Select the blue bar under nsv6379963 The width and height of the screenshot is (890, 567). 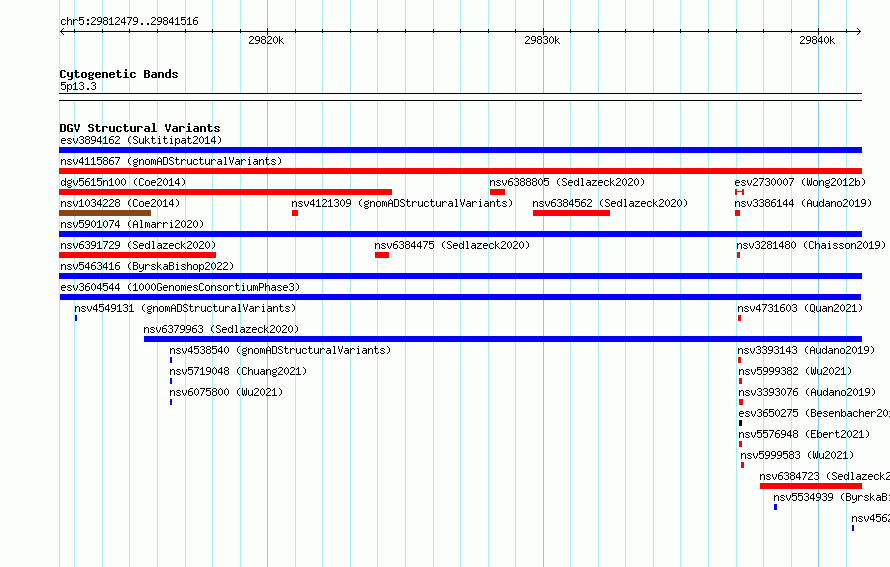click(x=503, y=339)
